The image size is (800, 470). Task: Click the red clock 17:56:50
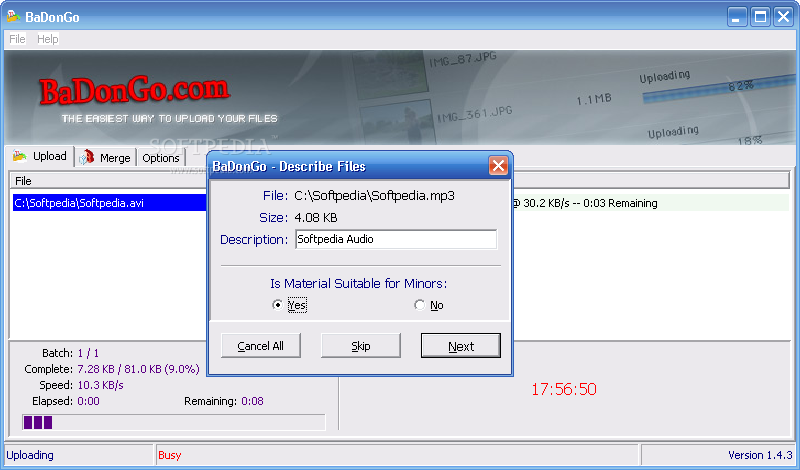pos(564,389)
